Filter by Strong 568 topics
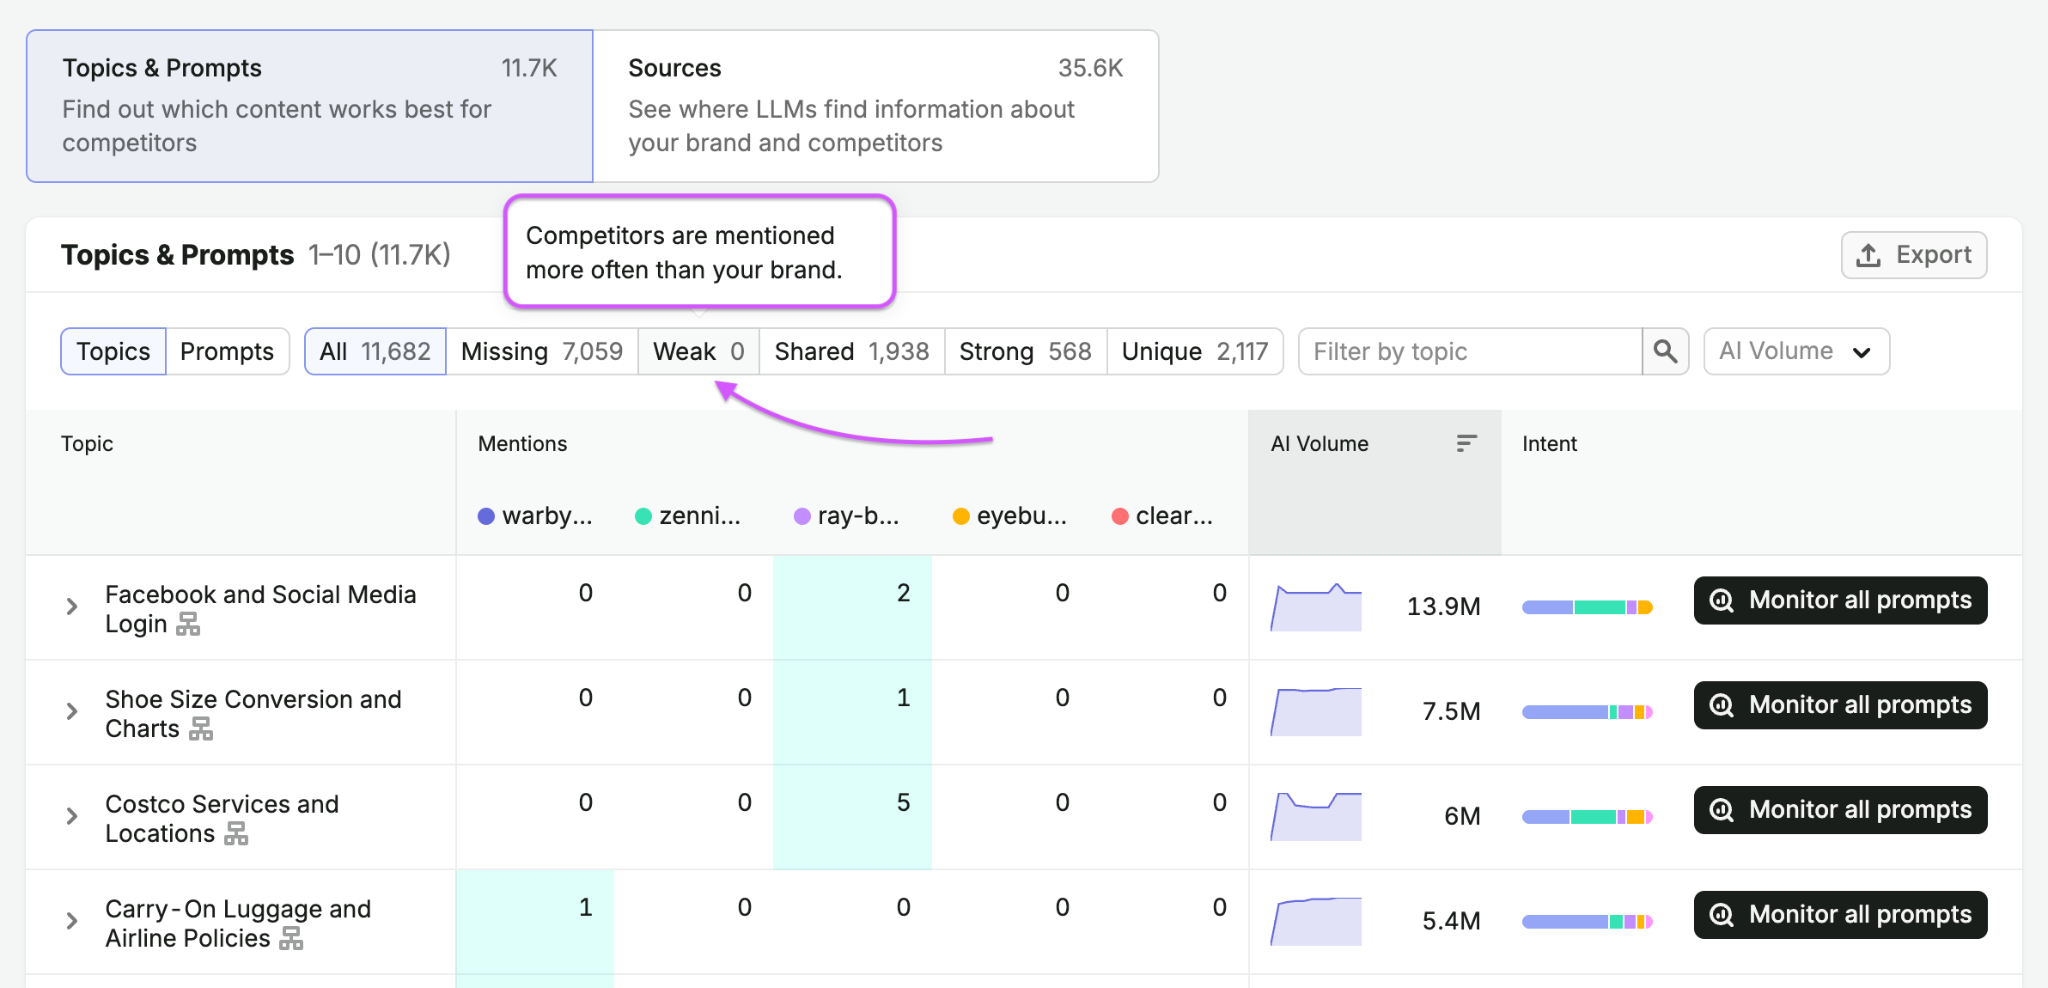The width and height of the screenshot is (2048, 988). (x=1025, y=351)
